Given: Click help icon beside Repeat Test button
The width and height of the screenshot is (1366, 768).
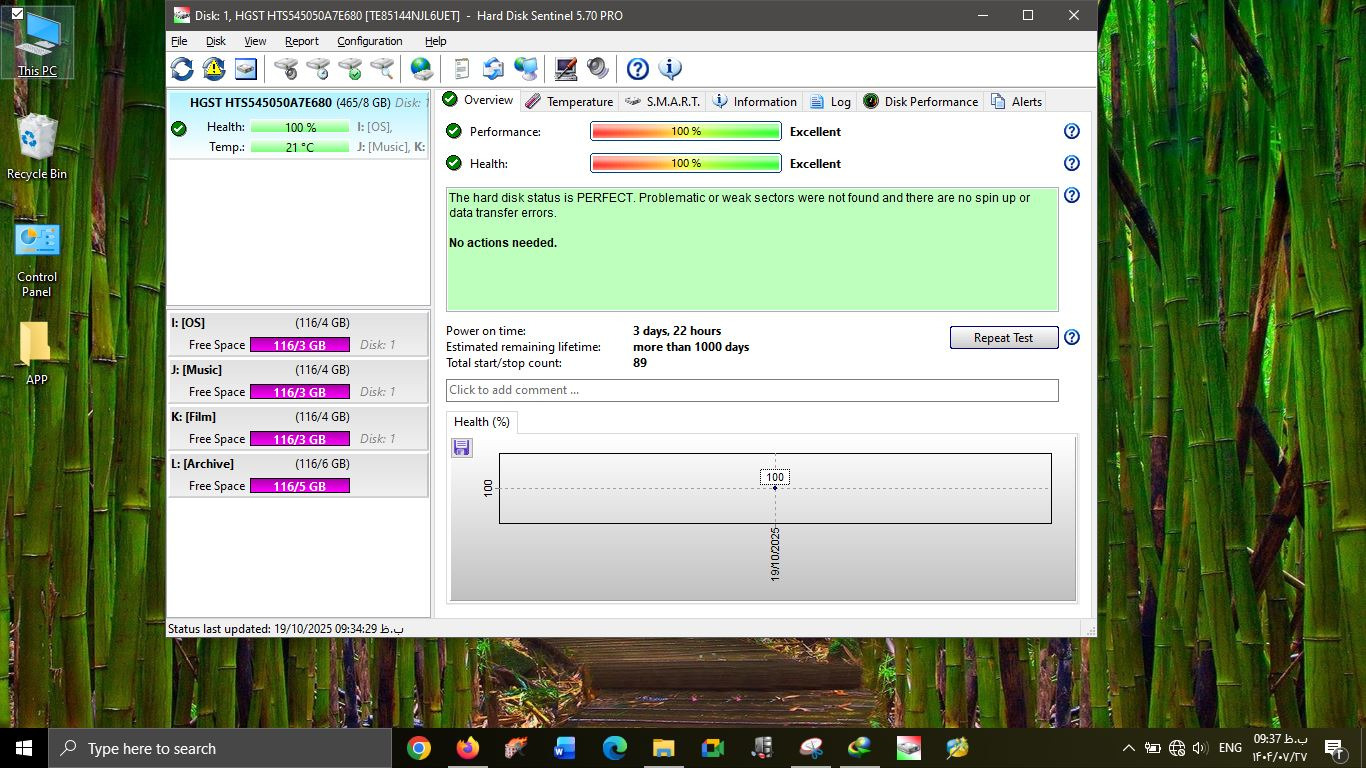Looking at the screenshot, I should [1071, 337].
